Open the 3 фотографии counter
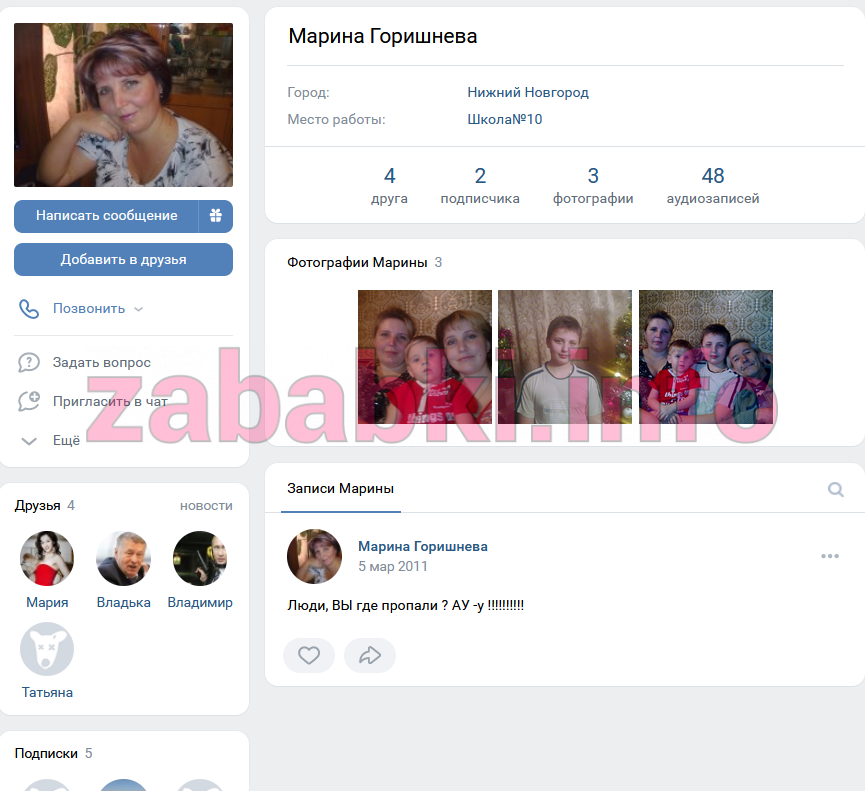The width and height of the screenshot is (865, 791). pyautogui.click(x=593, y=185)
